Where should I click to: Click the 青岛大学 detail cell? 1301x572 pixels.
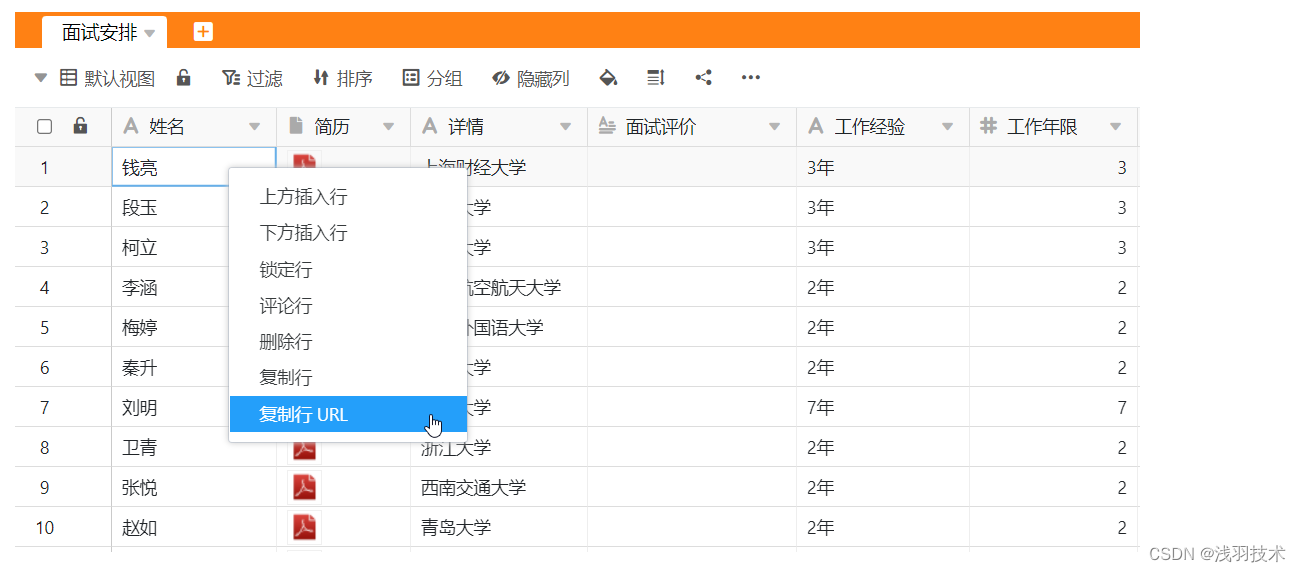coord(499,527)
